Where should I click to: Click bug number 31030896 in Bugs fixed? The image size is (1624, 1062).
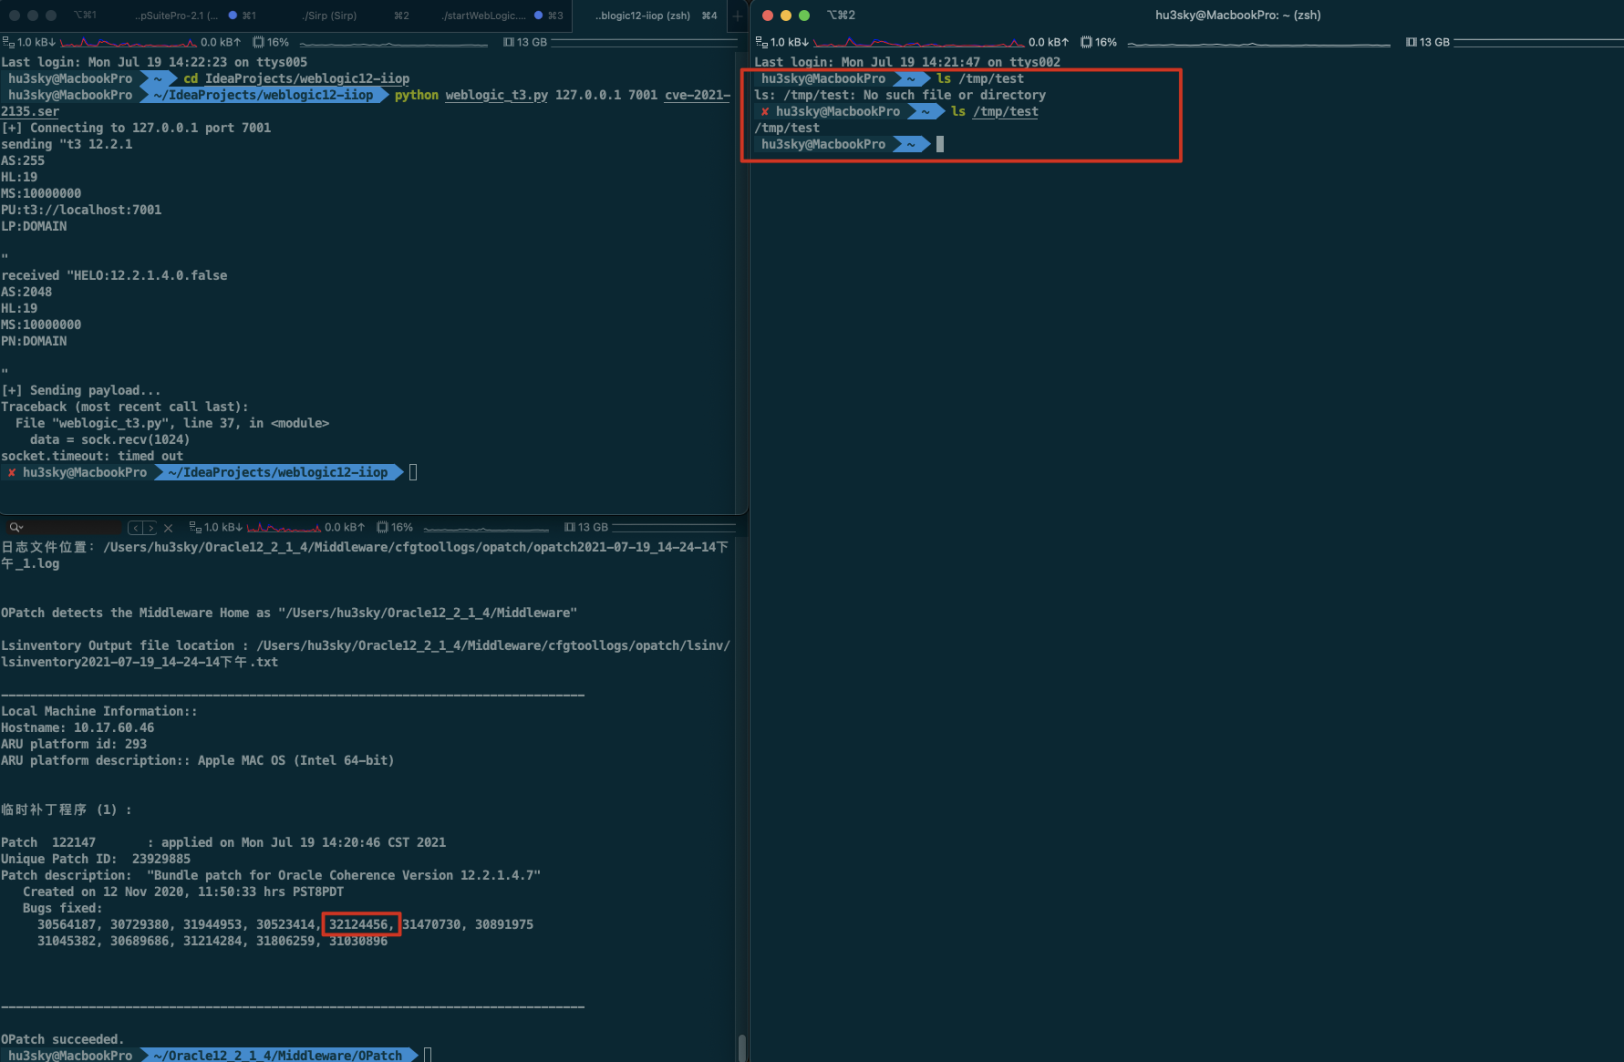click(x=358, y=941)
